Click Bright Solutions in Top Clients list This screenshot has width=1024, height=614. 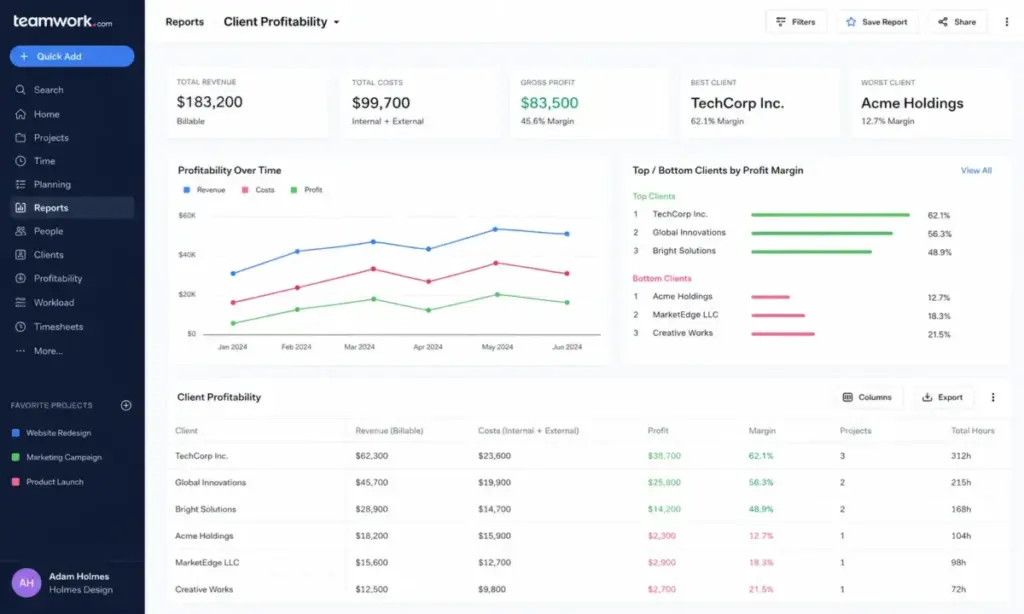tap(684, 251)
